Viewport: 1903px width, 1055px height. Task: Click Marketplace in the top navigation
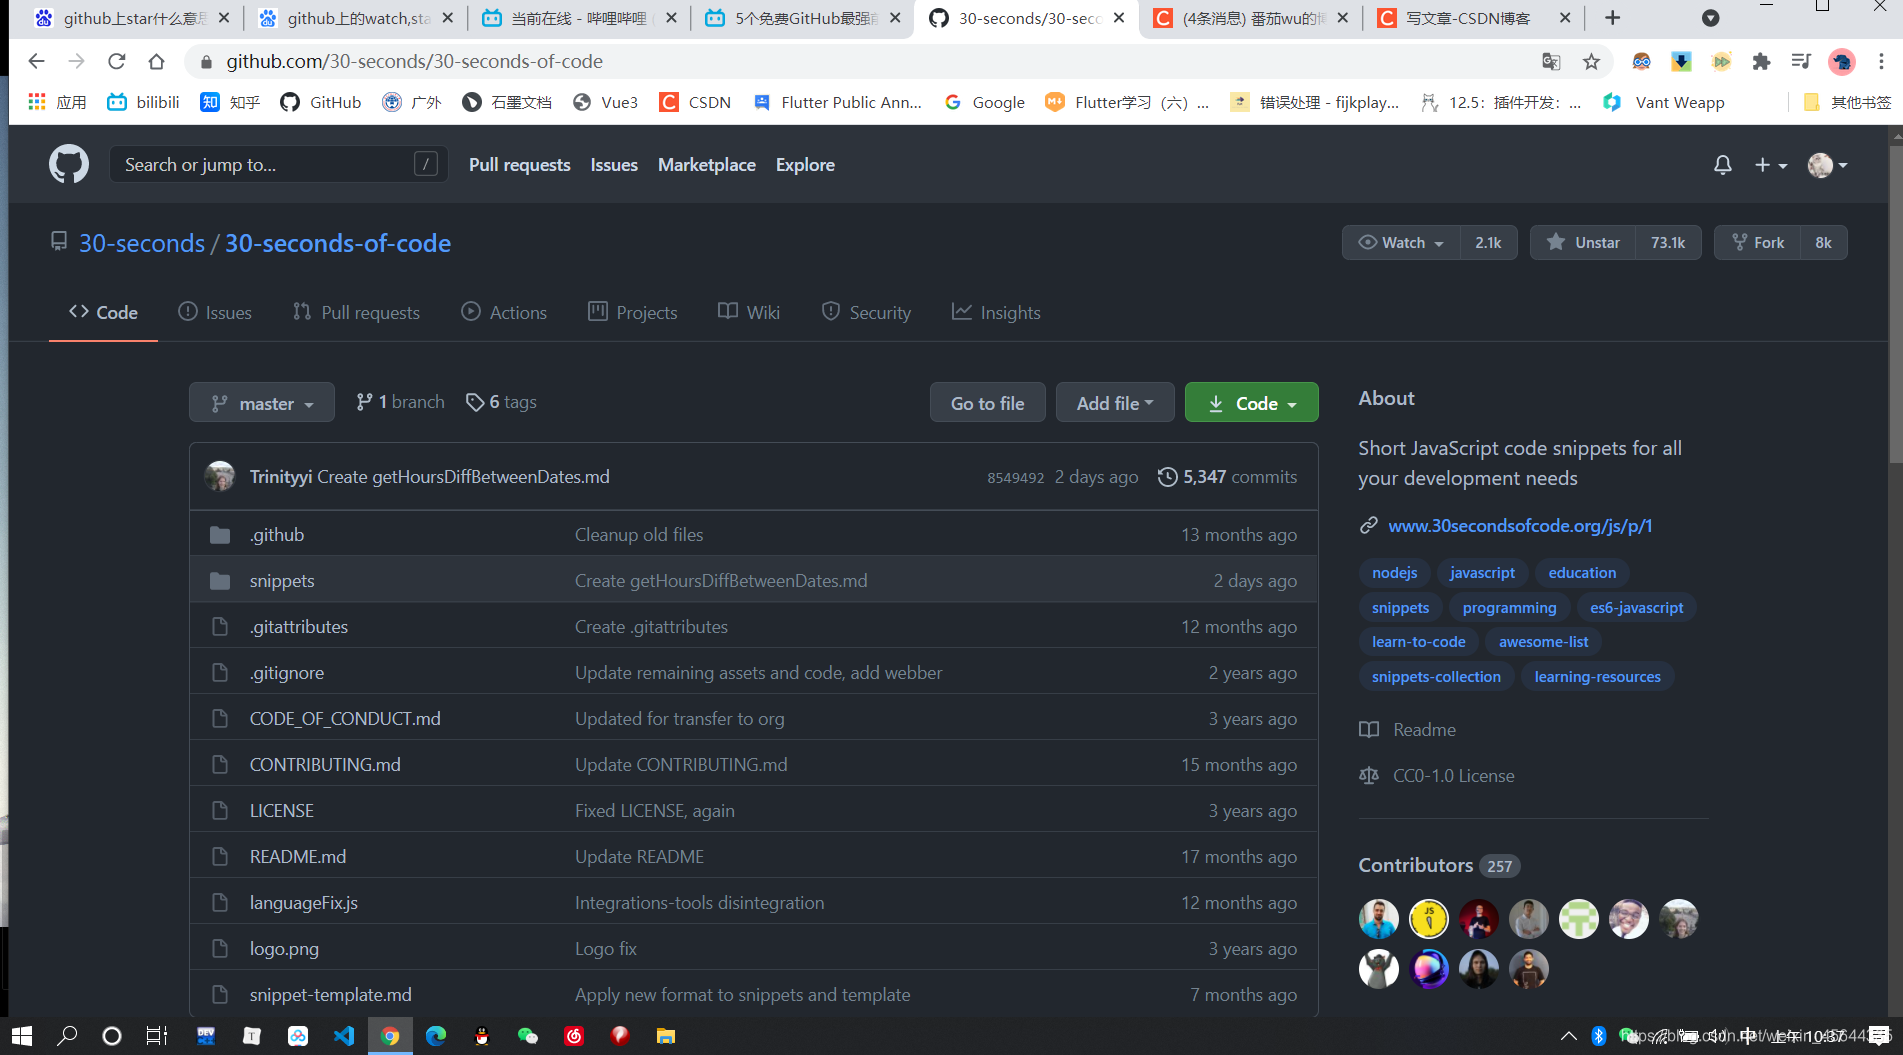click(x=707, y=165)
